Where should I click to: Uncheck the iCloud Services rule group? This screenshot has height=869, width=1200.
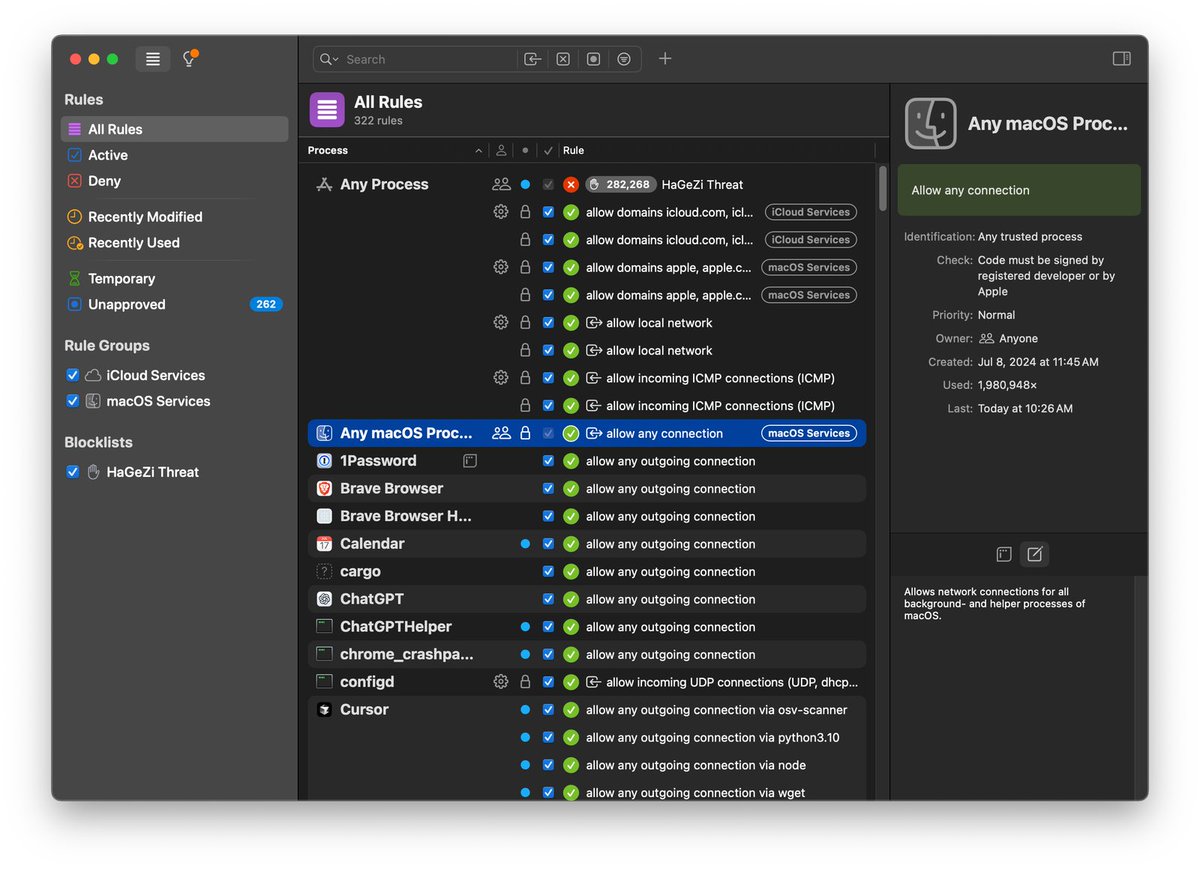click(72, 375)
